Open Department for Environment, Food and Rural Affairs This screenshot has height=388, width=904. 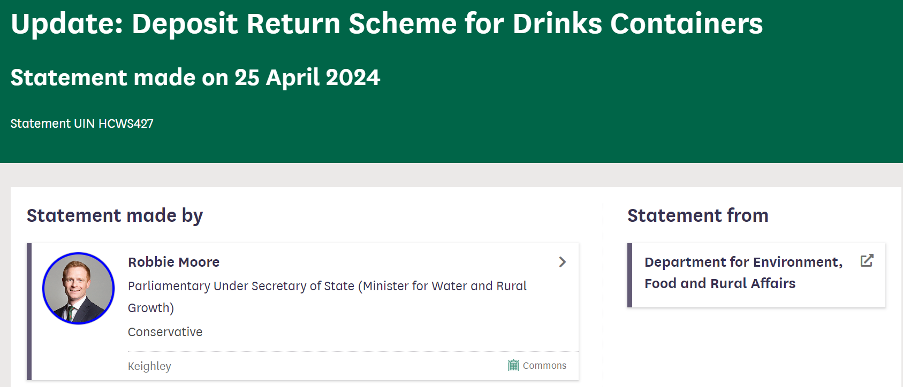(743, 273)
